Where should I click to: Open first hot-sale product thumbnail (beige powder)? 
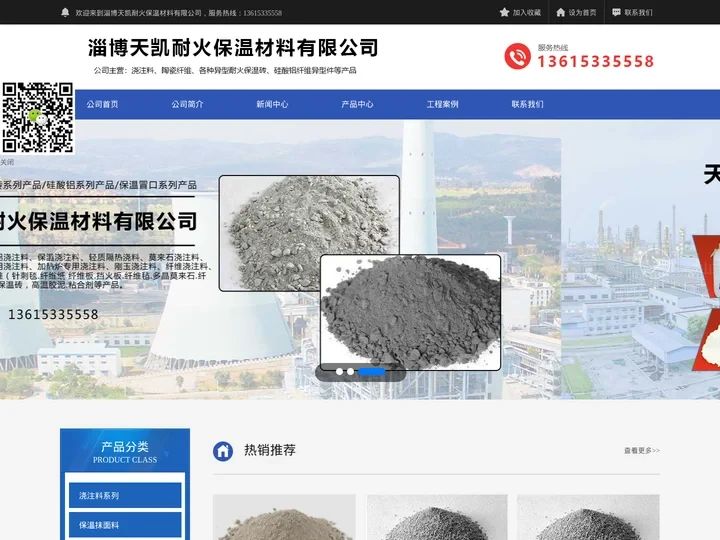coord(284,517)
